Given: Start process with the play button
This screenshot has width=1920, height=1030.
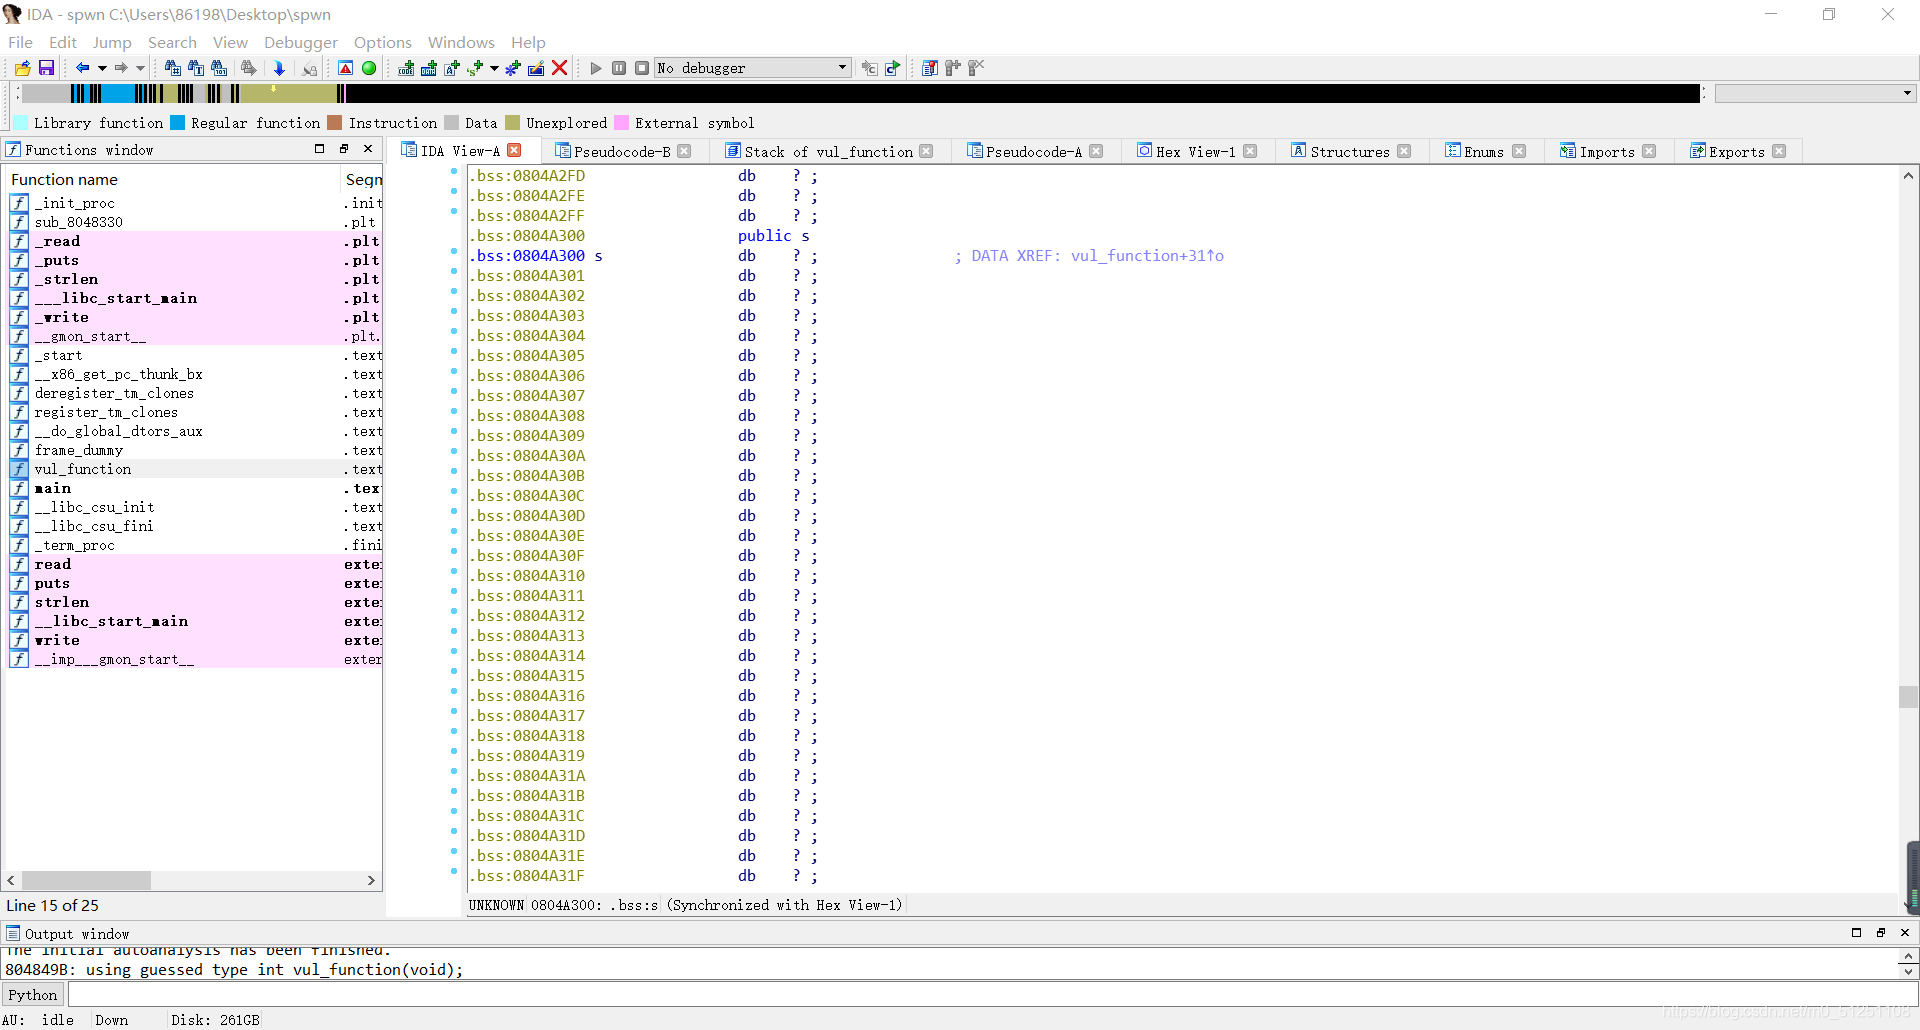Looking at the screenshot, I should (596, 68).
